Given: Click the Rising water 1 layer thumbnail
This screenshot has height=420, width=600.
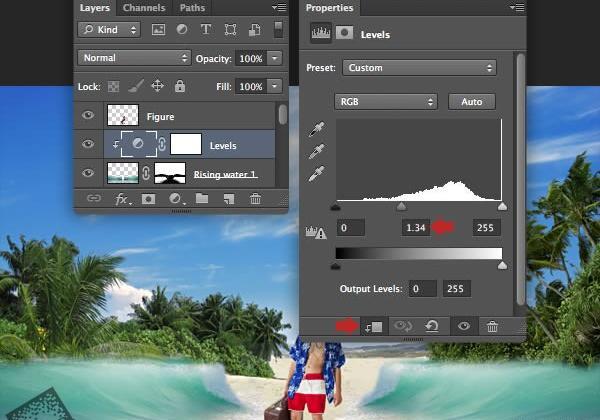Looking at the screenshot, I should [123, 173].
